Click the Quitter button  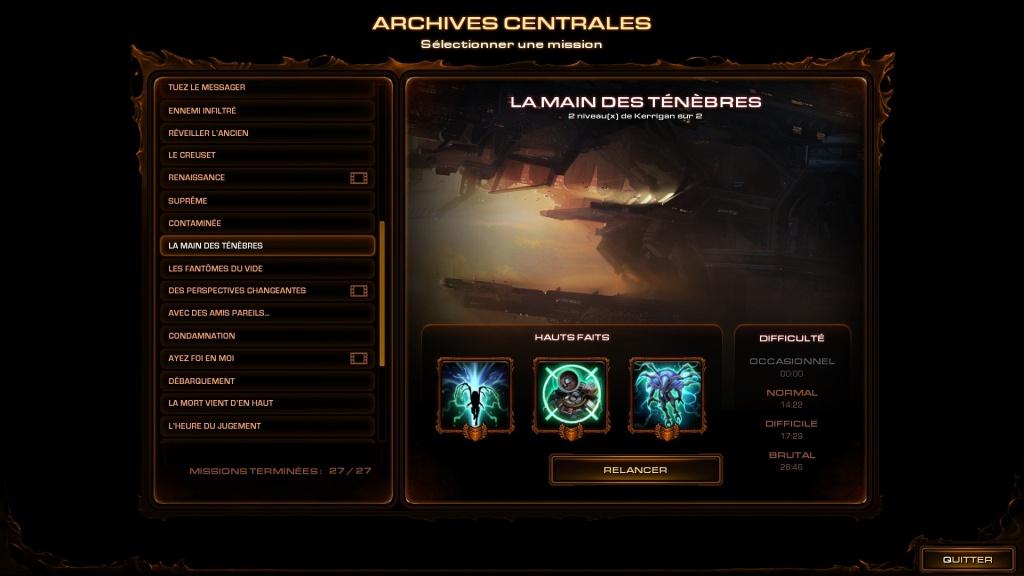(x=967, y=560)
